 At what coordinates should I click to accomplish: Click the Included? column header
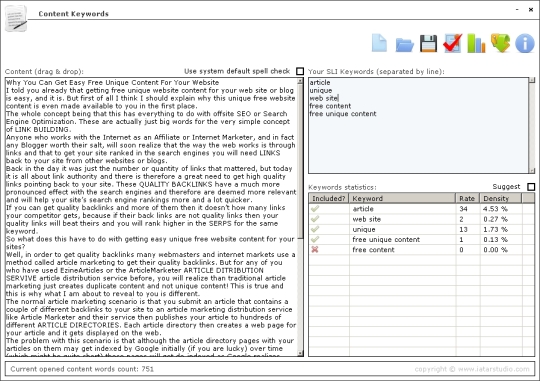(329, 198)
